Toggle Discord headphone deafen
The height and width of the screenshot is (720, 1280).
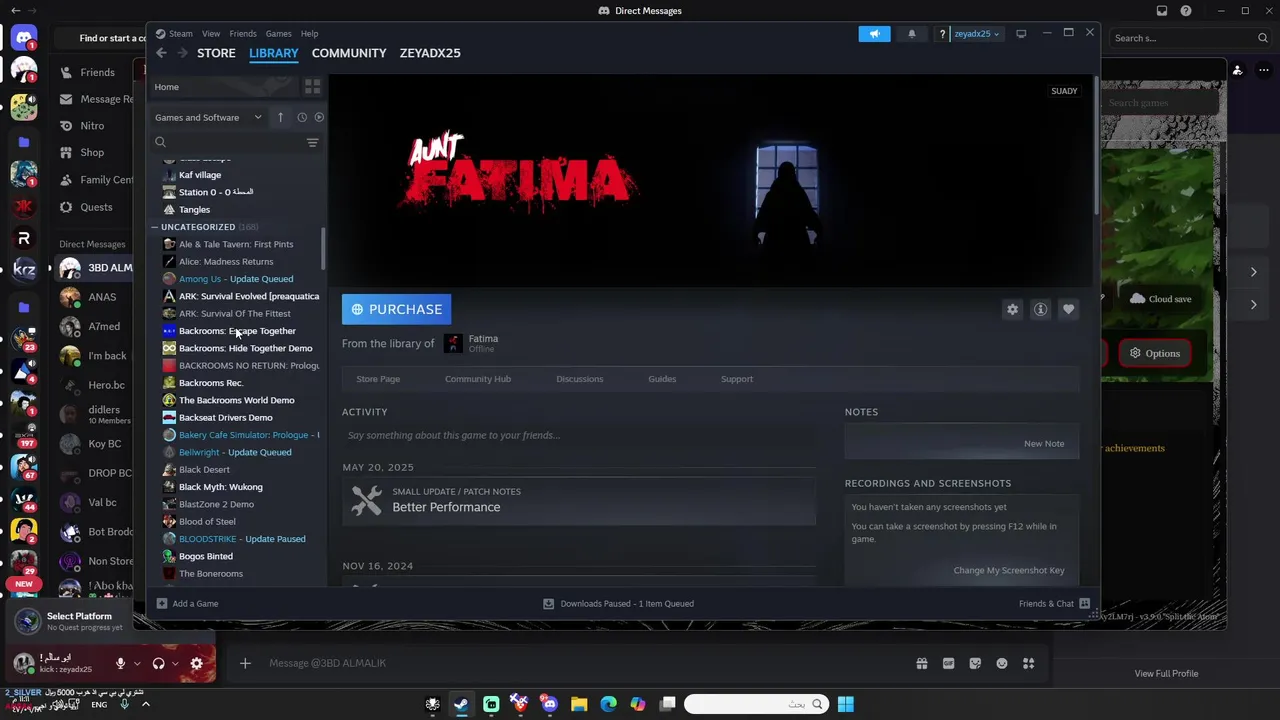click(158, 663)
